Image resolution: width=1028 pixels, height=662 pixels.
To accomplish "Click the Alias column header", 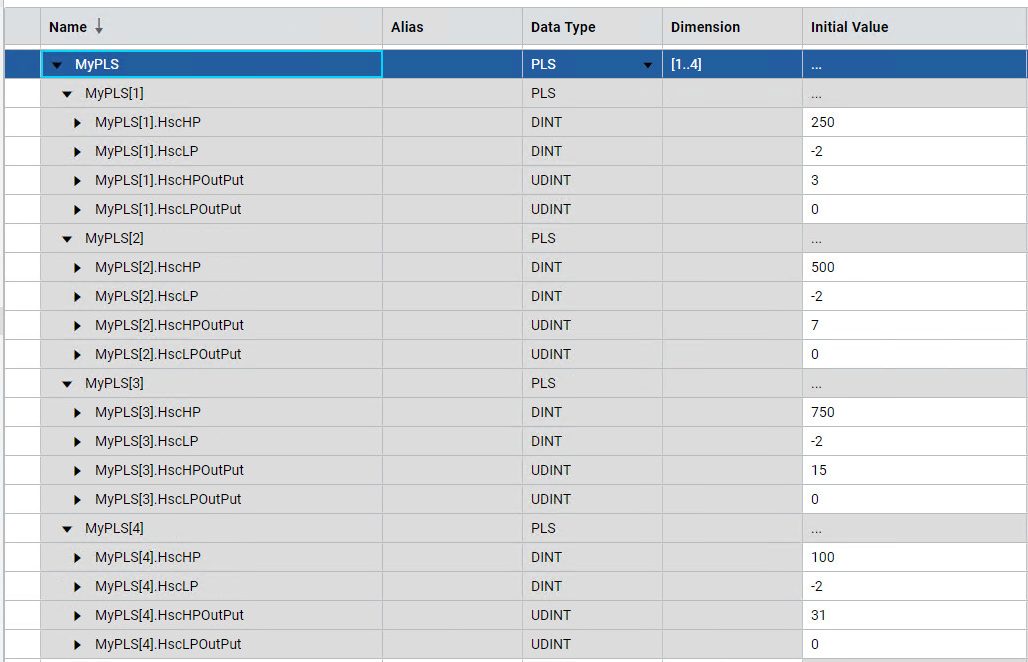I will (x=407, y=27).
